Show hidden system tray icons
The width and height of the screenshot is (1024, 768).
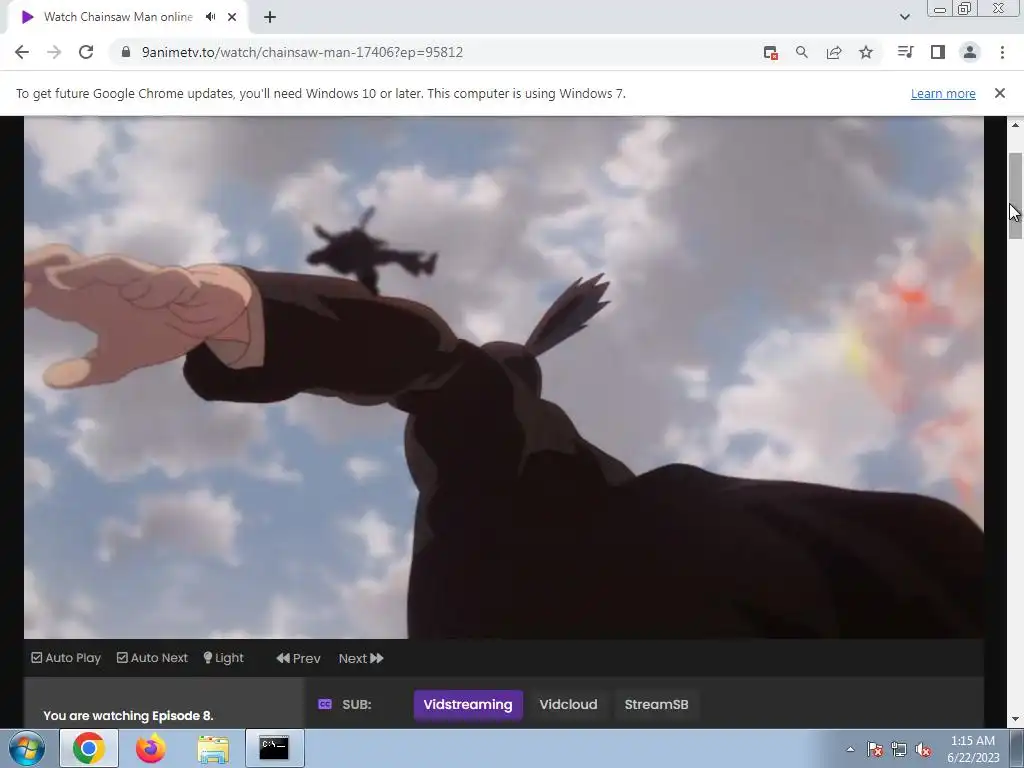tap(850, 749)
